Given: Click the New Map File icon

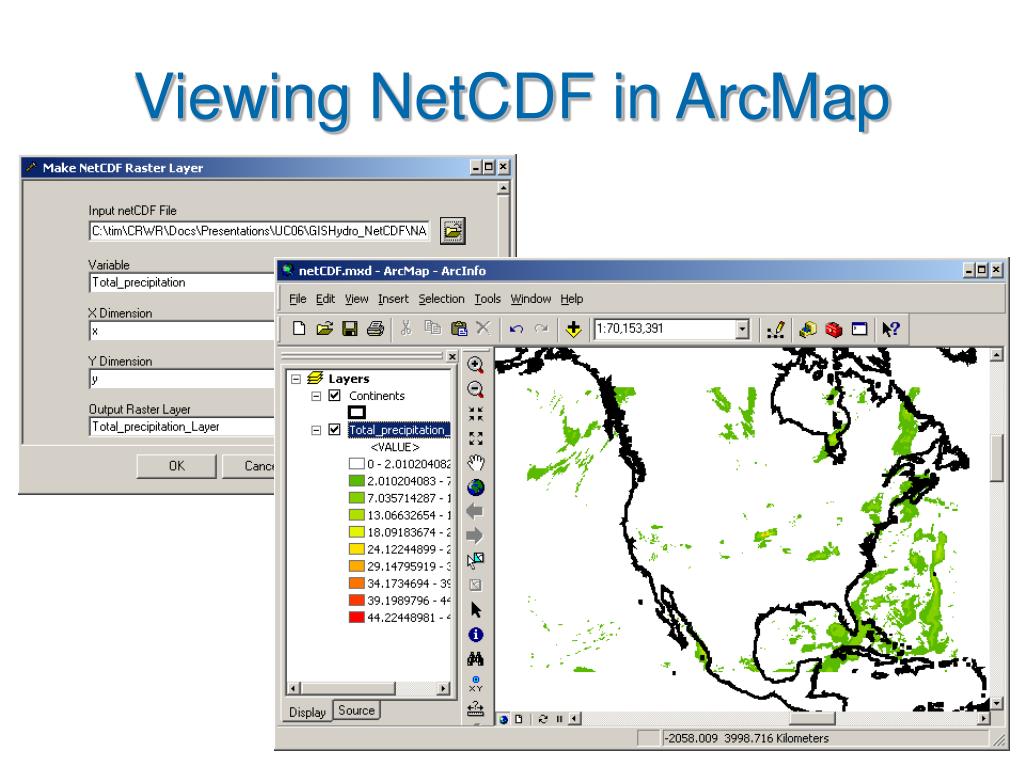Looking at the screenshot, I should click(x=299, y=328).
